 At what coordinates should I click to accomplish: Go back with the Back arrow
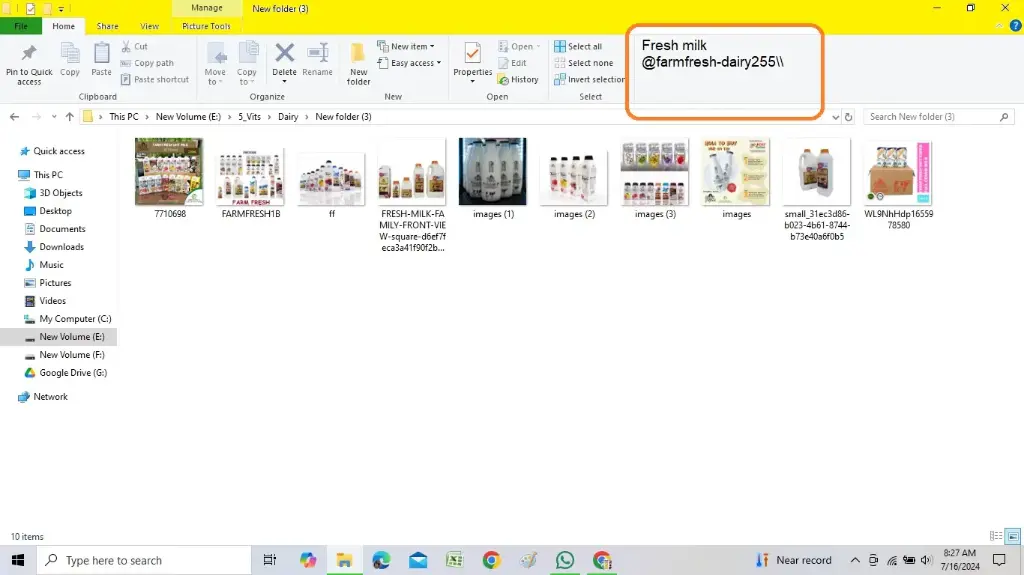point(14,117)
